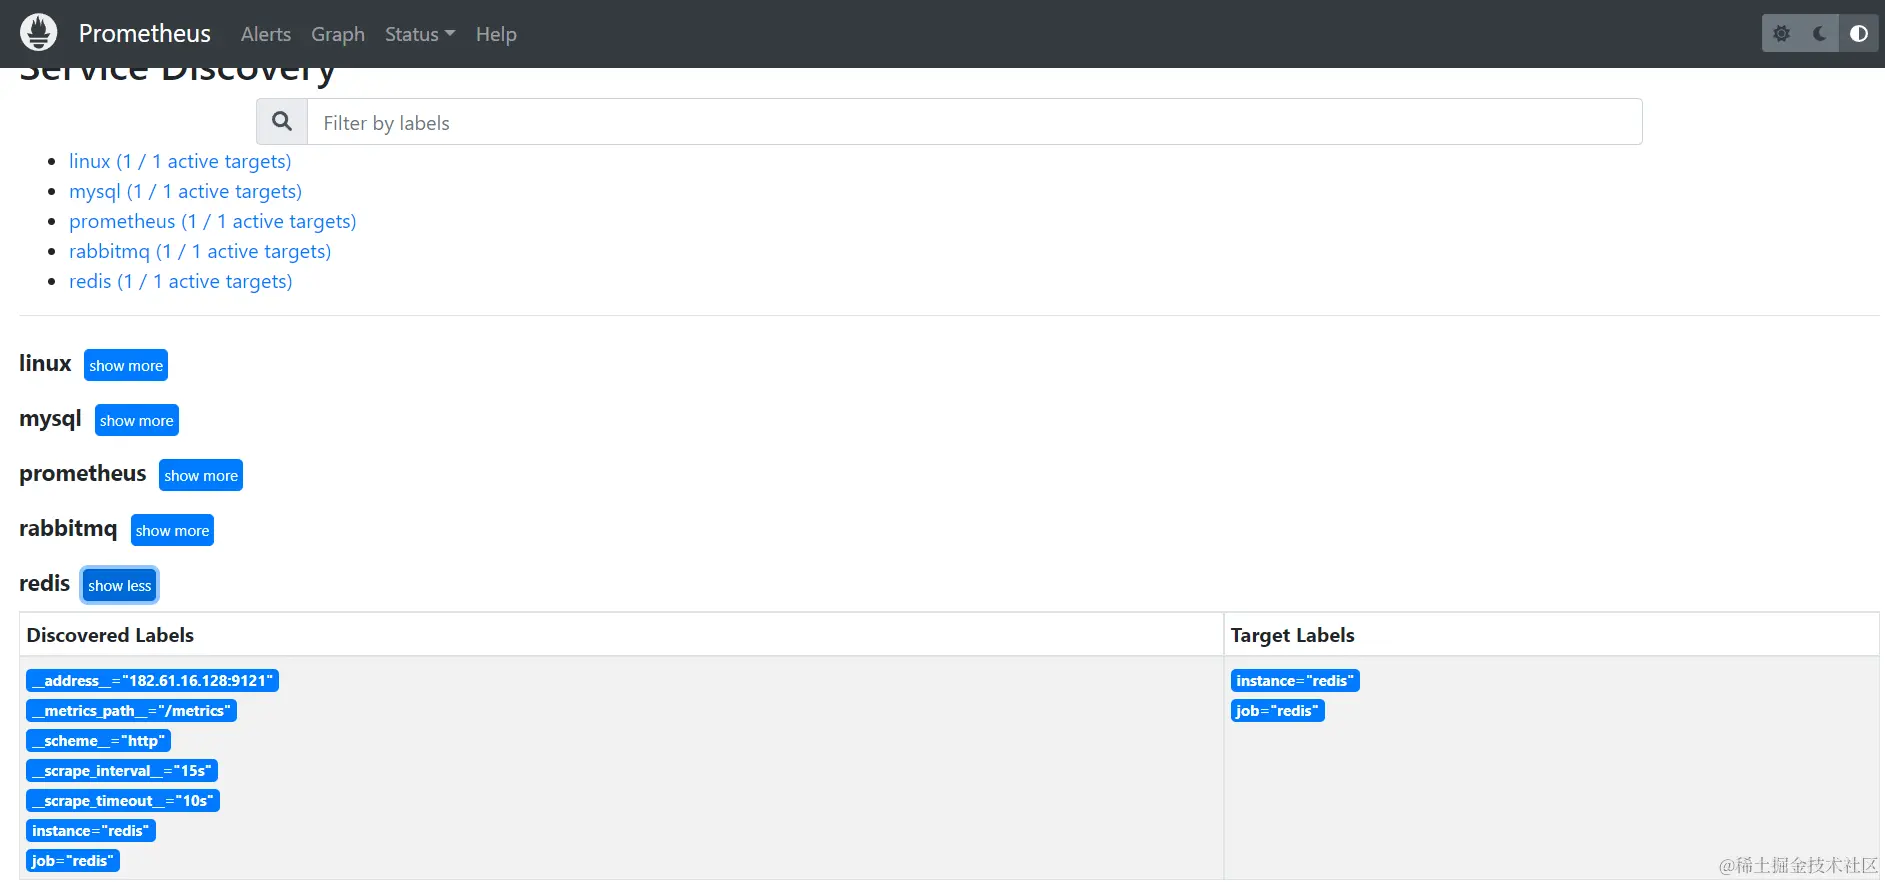This screenshot has width=1885, height=882.
Task: Click discovered instance="redis" label badge
Action: coord(91,831)
